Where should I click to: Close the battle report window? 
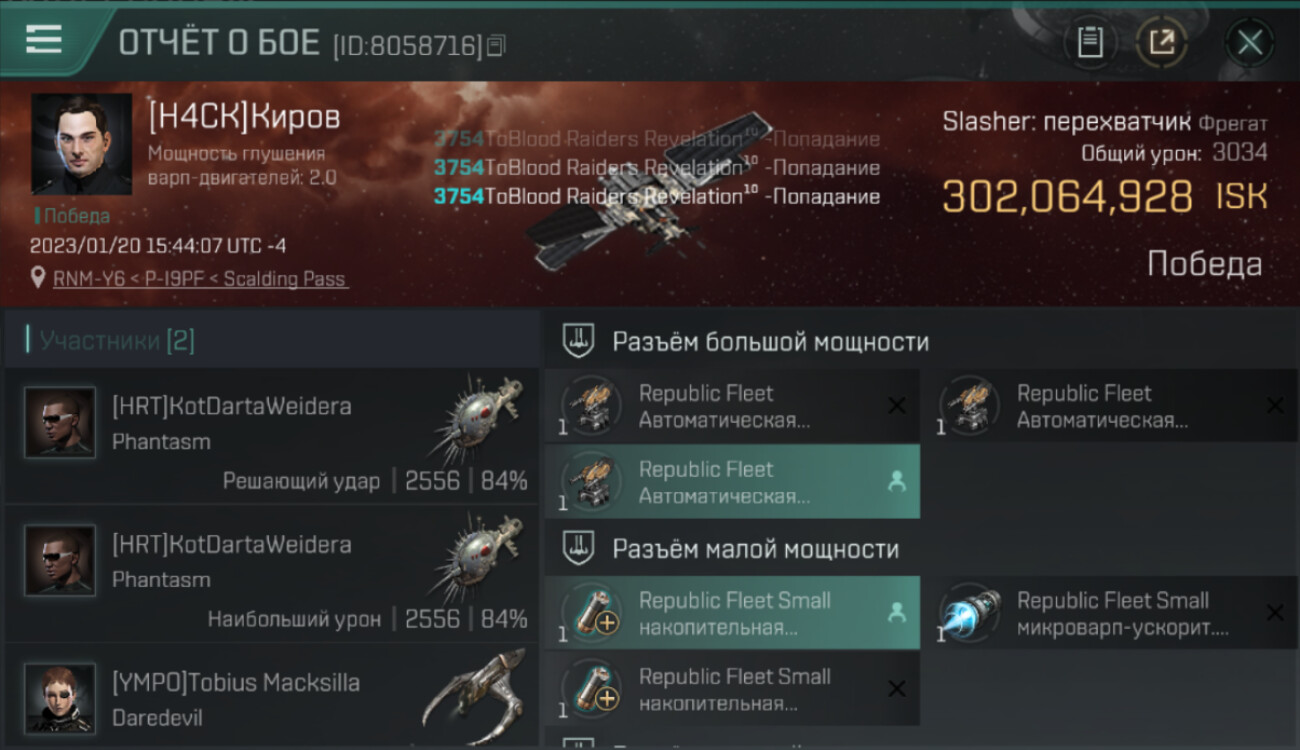coord(1250,42)
